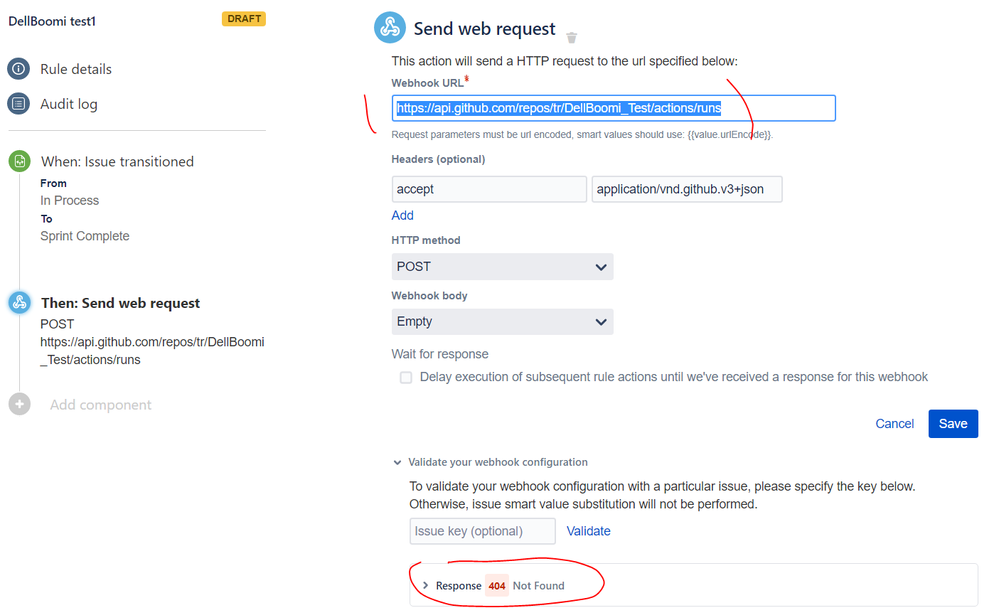The height and width of the screenshot is (608, 999).
Task: Click the In Process status text
Action: coord(69,200)
